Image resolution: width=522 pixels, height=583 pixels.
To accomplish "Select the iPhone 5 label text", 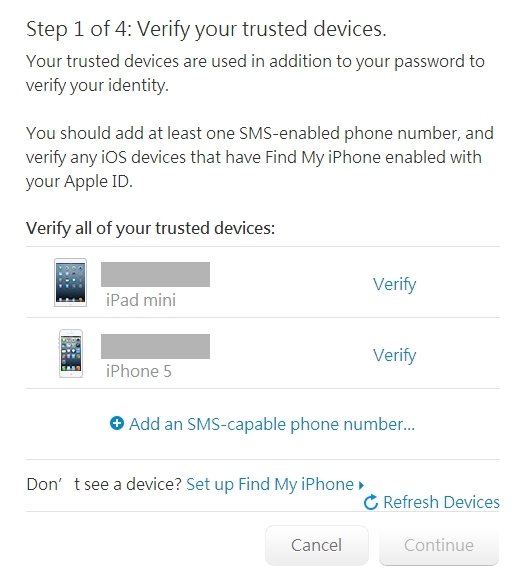I will (x=139, y=371).
